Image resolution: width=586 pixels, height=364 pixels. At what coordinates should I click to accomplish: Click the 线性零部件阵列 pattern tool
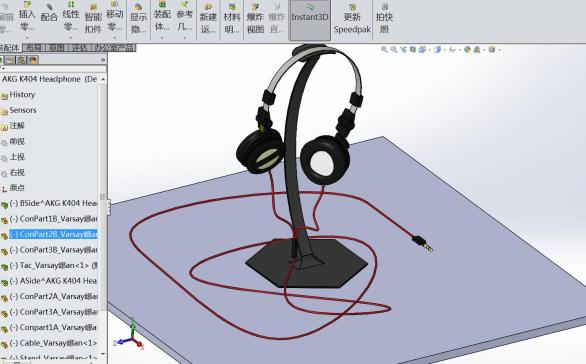point(71,17)
